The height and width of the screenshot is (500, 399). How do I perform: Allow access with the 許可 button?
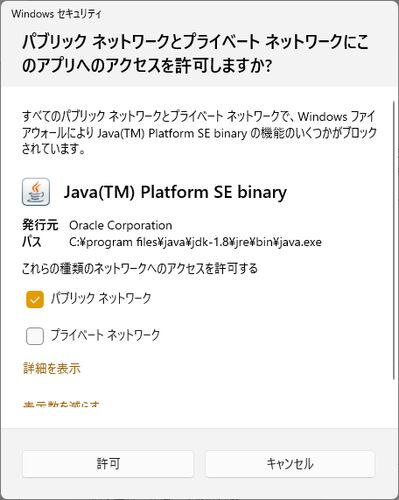[108, 464]
